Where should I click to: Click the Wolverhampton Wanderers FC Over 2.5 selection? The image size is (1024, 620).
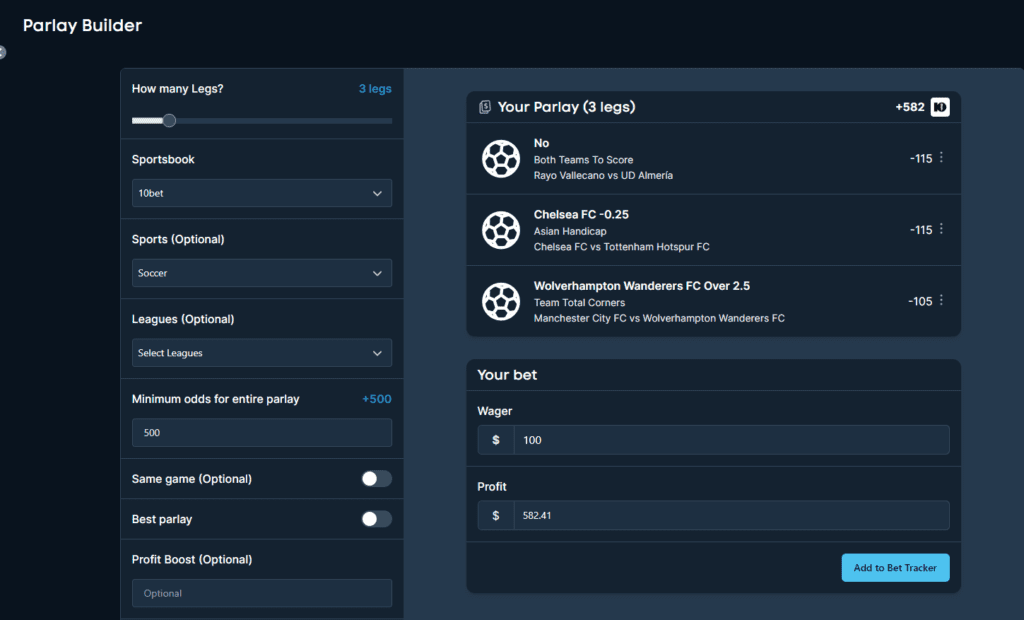(641, 286)
